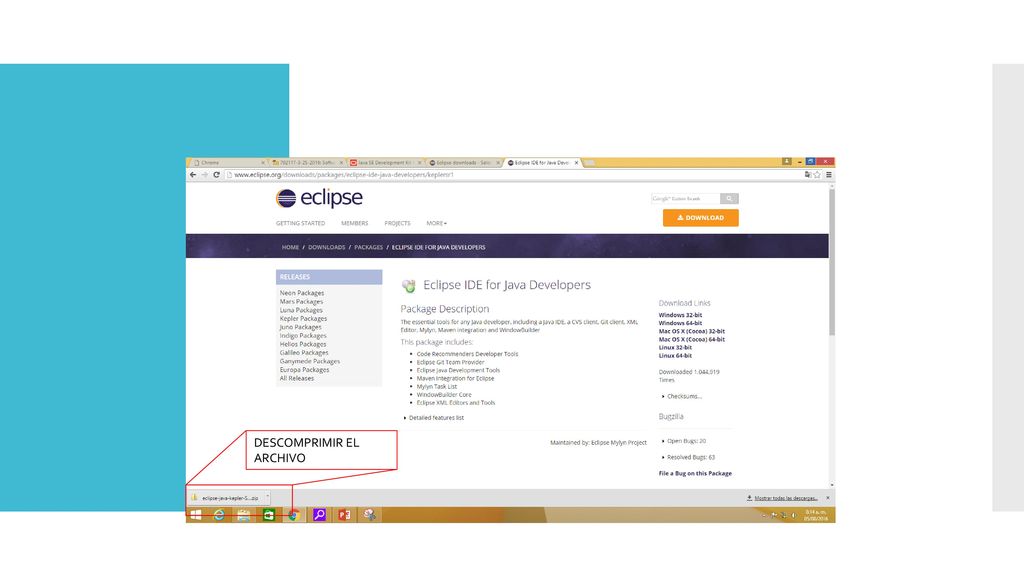Image resolution: width=1024 pixels, height=576 pixels.
Task: Click the Eclipse logo in page header
Action: coord(319,198)
